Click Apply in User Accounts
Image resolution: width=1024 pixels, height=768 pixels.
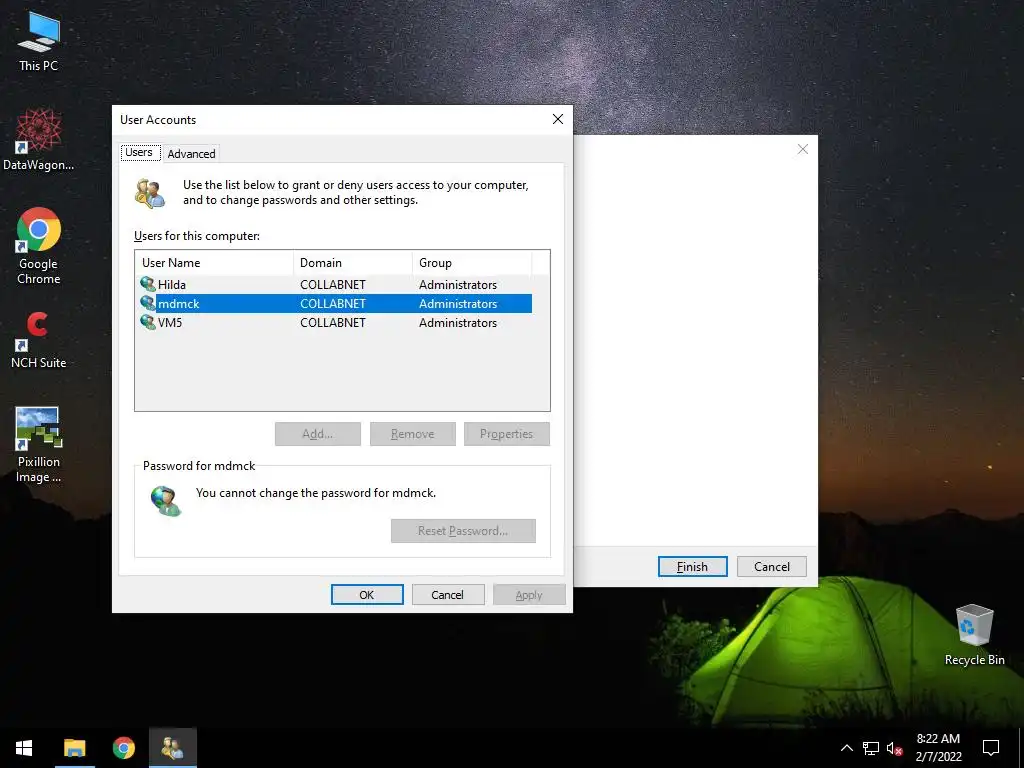529,595
